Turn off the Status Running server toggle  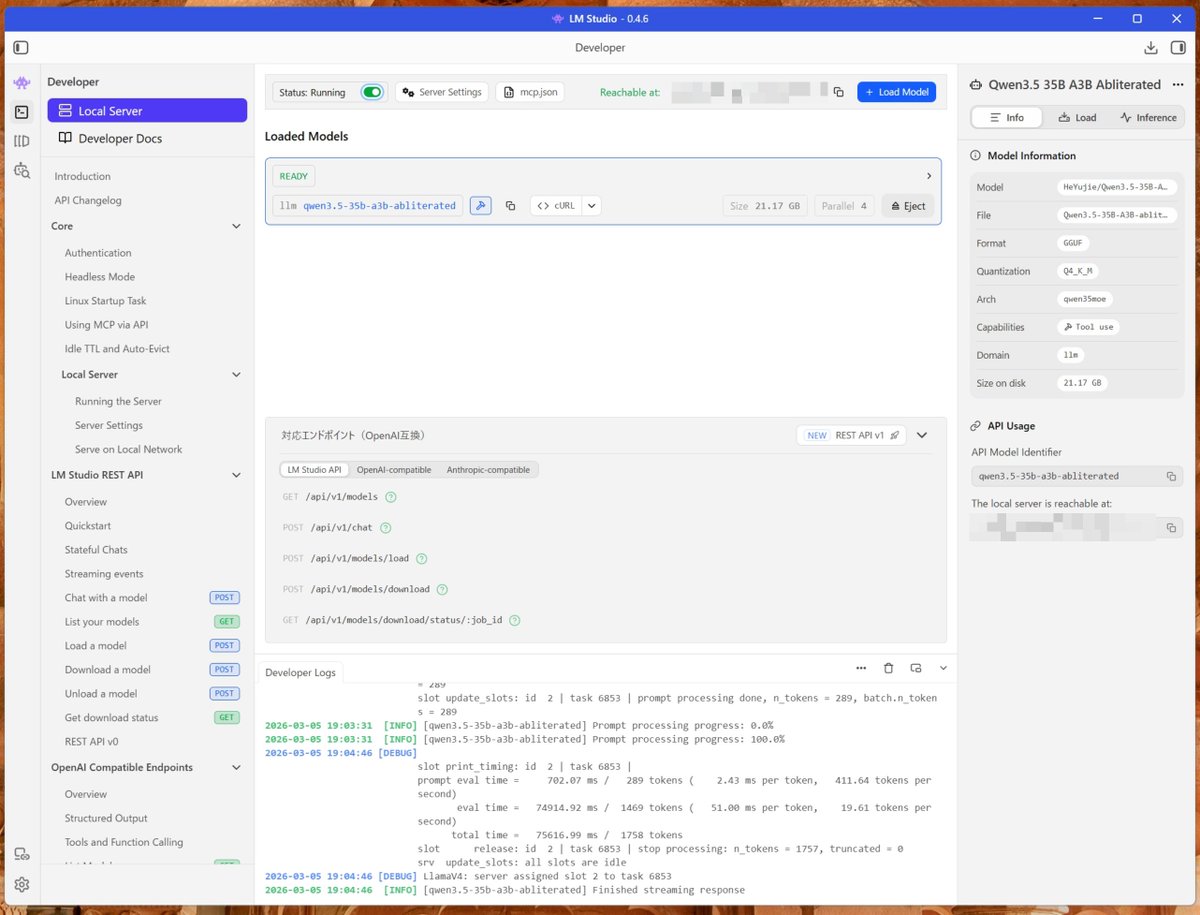pos(372,92)
